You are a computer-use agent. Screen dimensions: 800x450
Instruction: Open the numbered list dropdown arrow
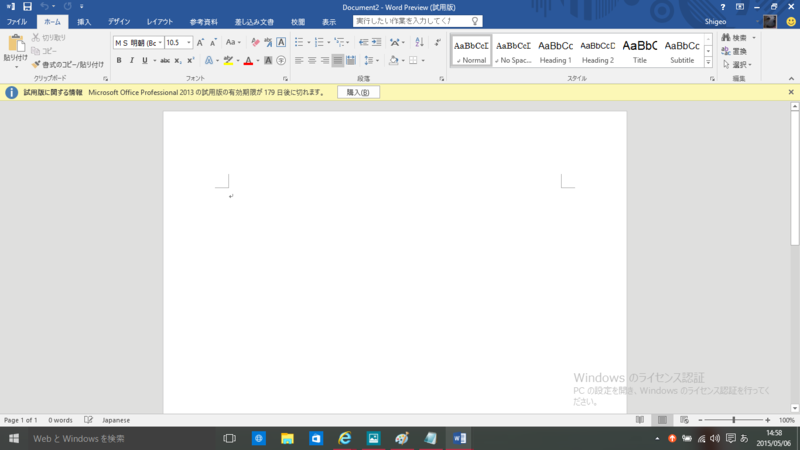click(x=329, y=43)
